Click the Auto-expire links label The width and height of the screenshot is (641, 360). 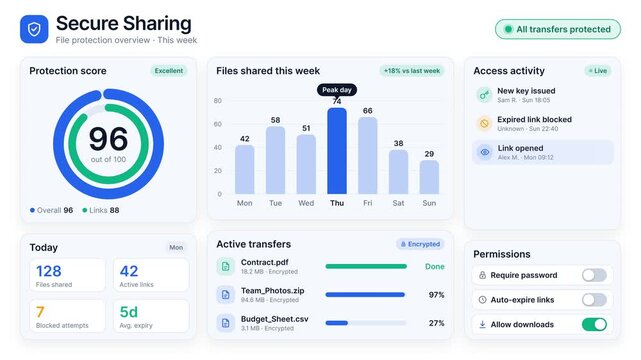(522, 300)
